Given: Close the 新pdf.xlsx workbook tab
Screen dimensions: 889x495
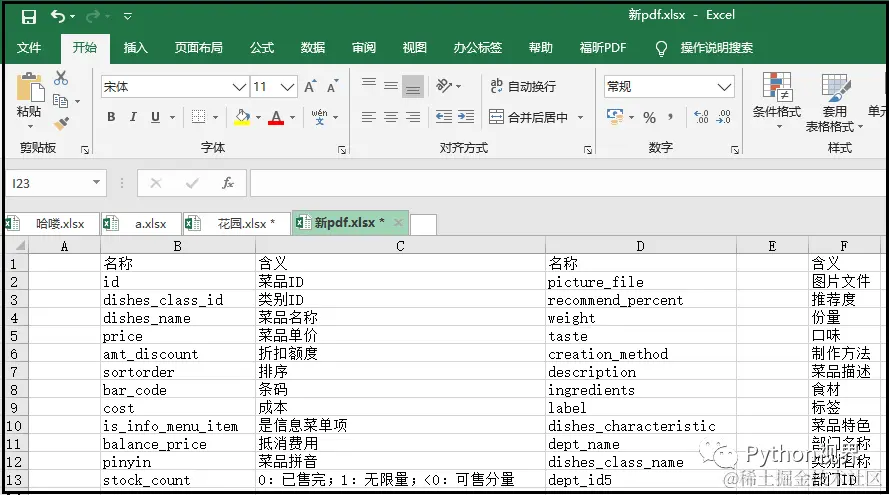Looking at the screenshot, I should point(398,223).
